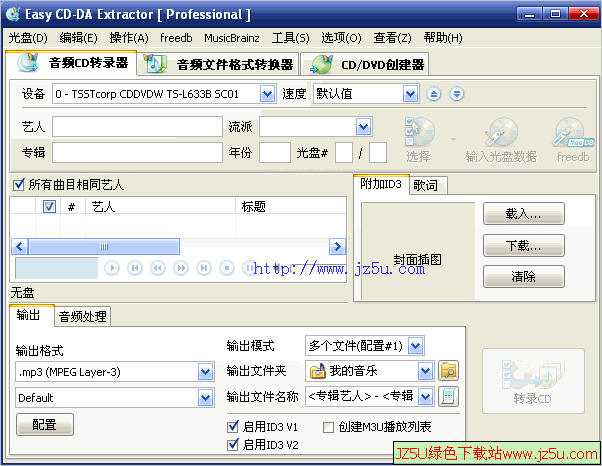Click the track list horizontal scrollbar thumb

tap(104, 246)
